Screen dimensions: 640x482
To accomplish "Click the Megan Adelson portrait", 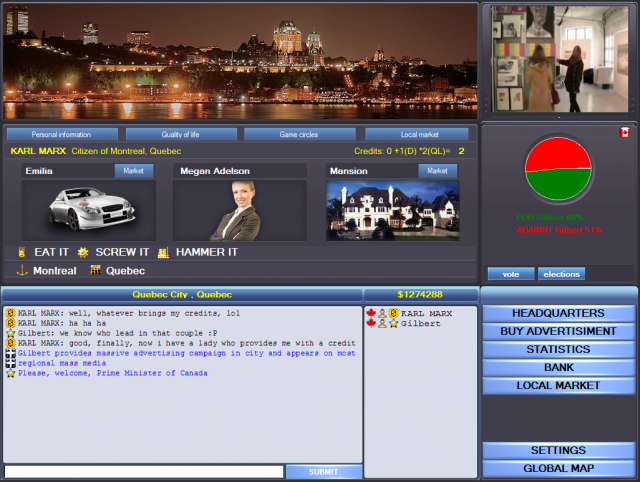I will pyautogui.click(x=240, y=210).
